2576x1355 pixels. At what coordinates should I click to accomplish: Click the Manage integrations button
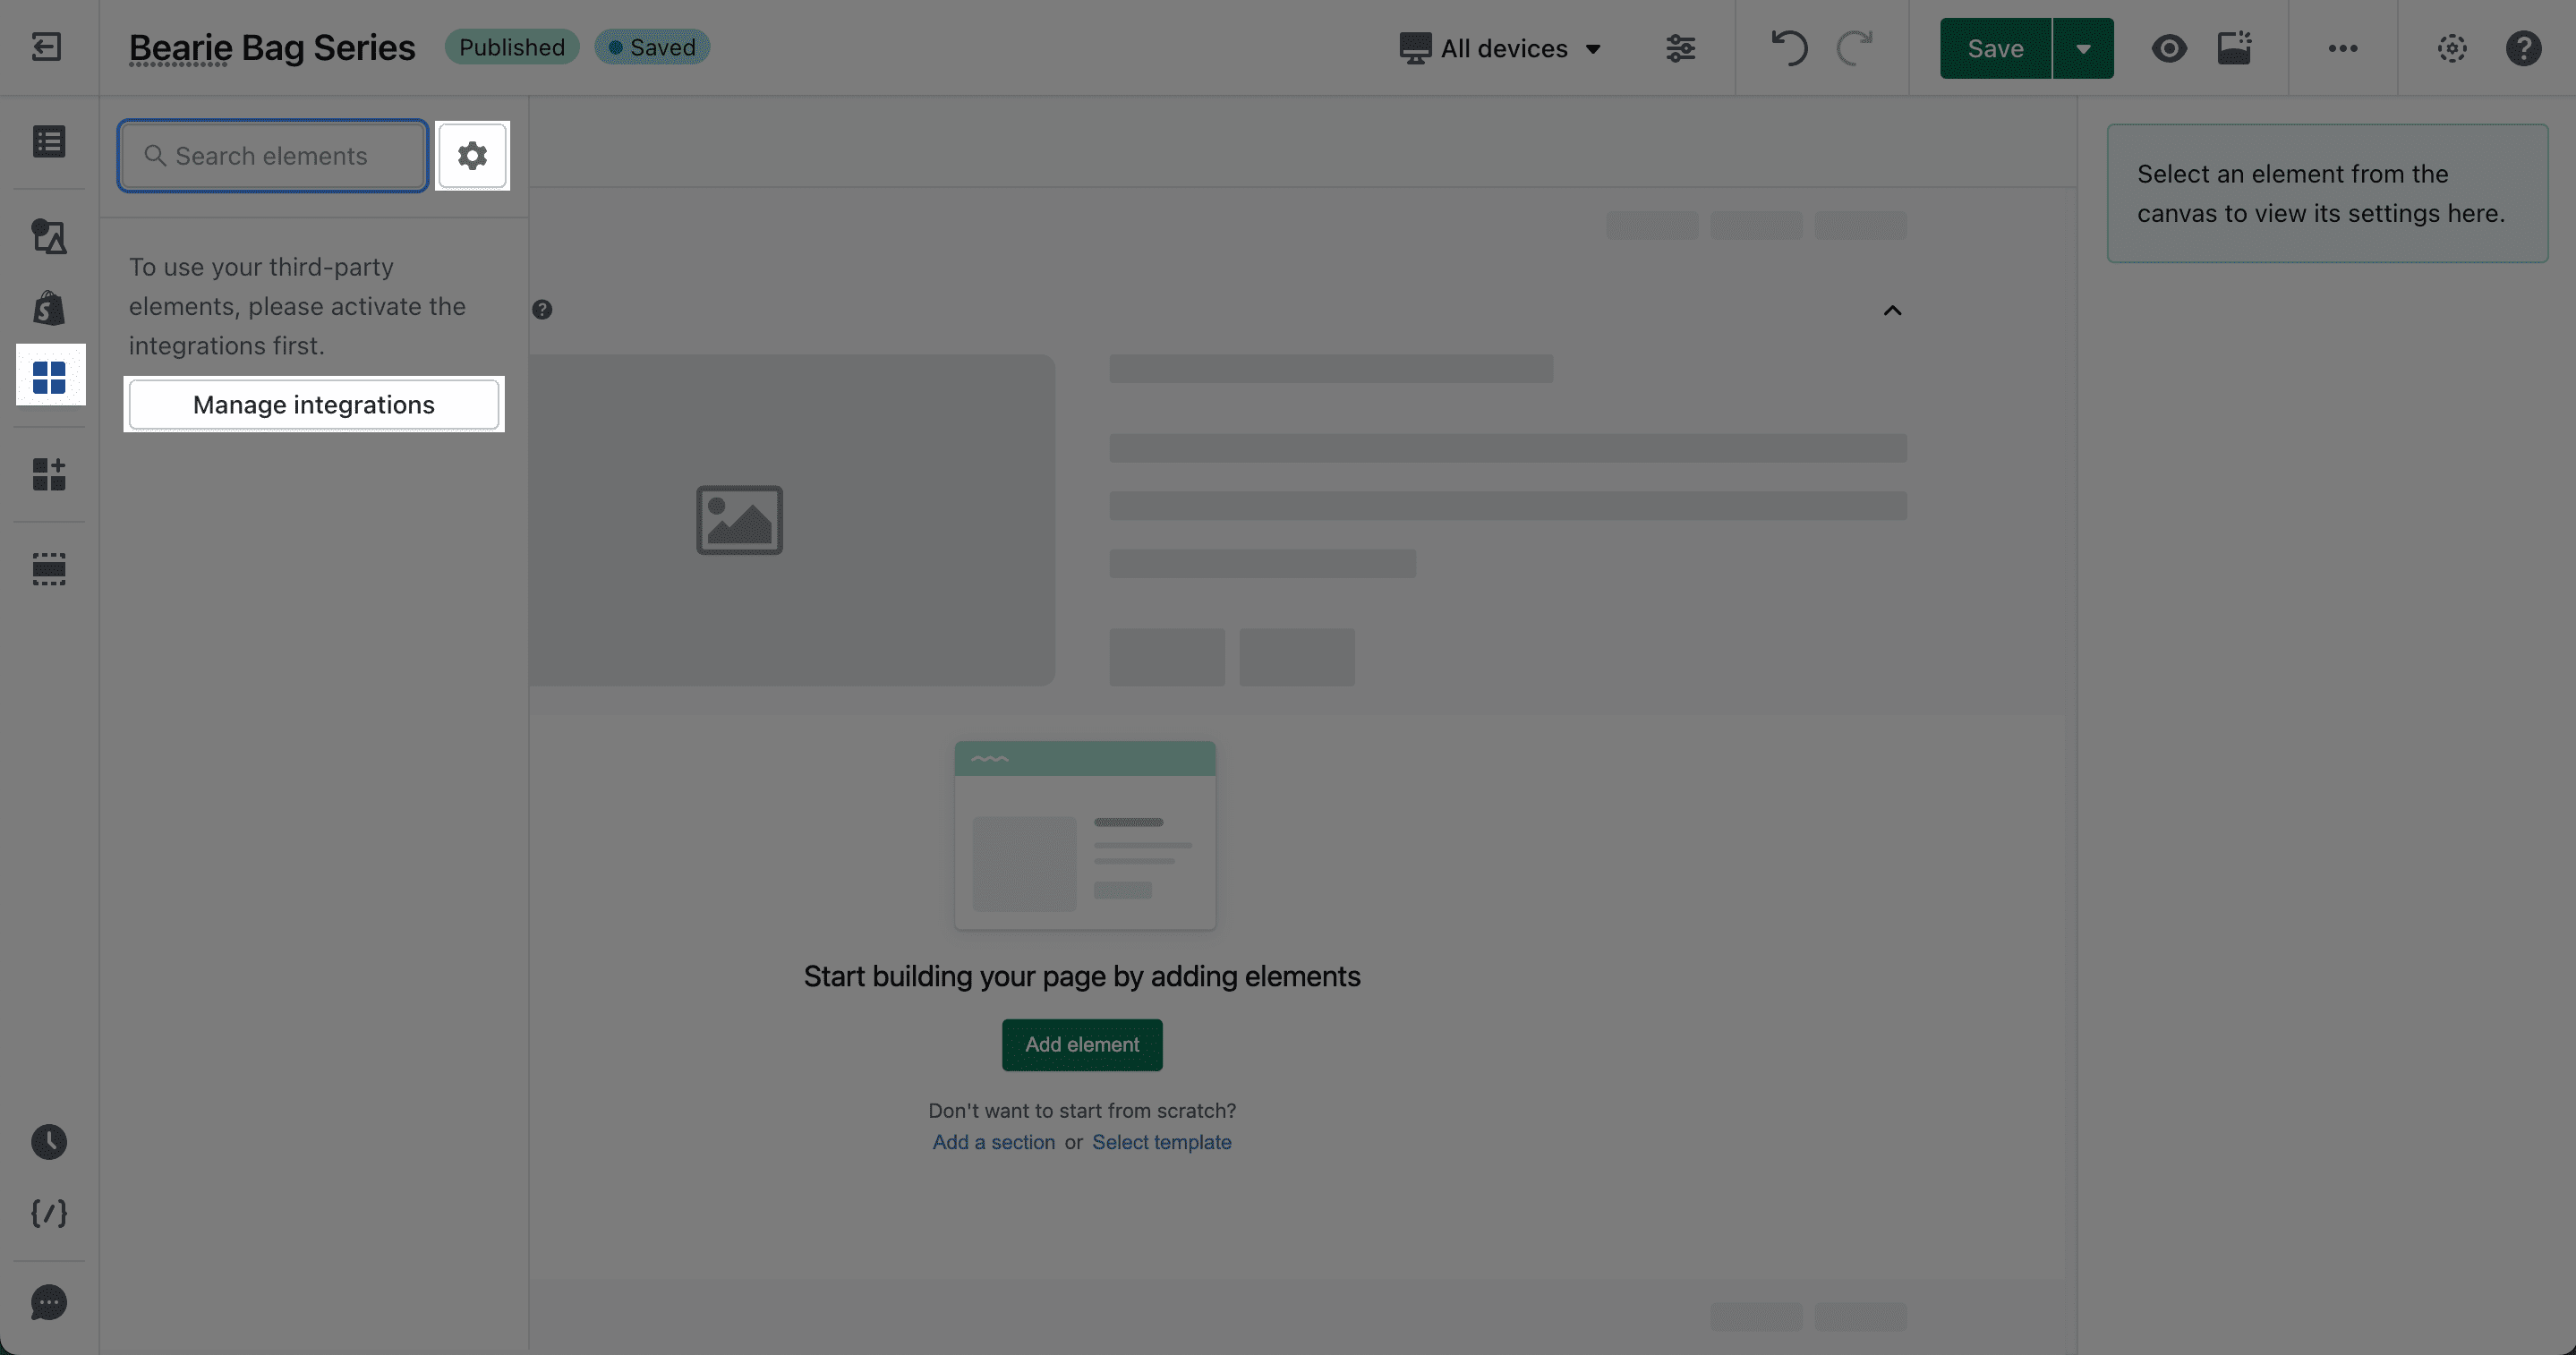(313, 404)
